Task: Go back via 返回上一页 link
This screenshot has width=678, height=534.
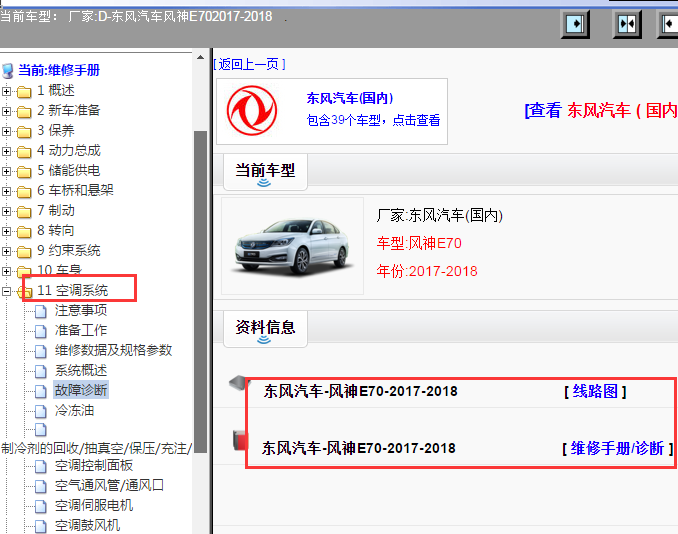Action: (249, 64)
